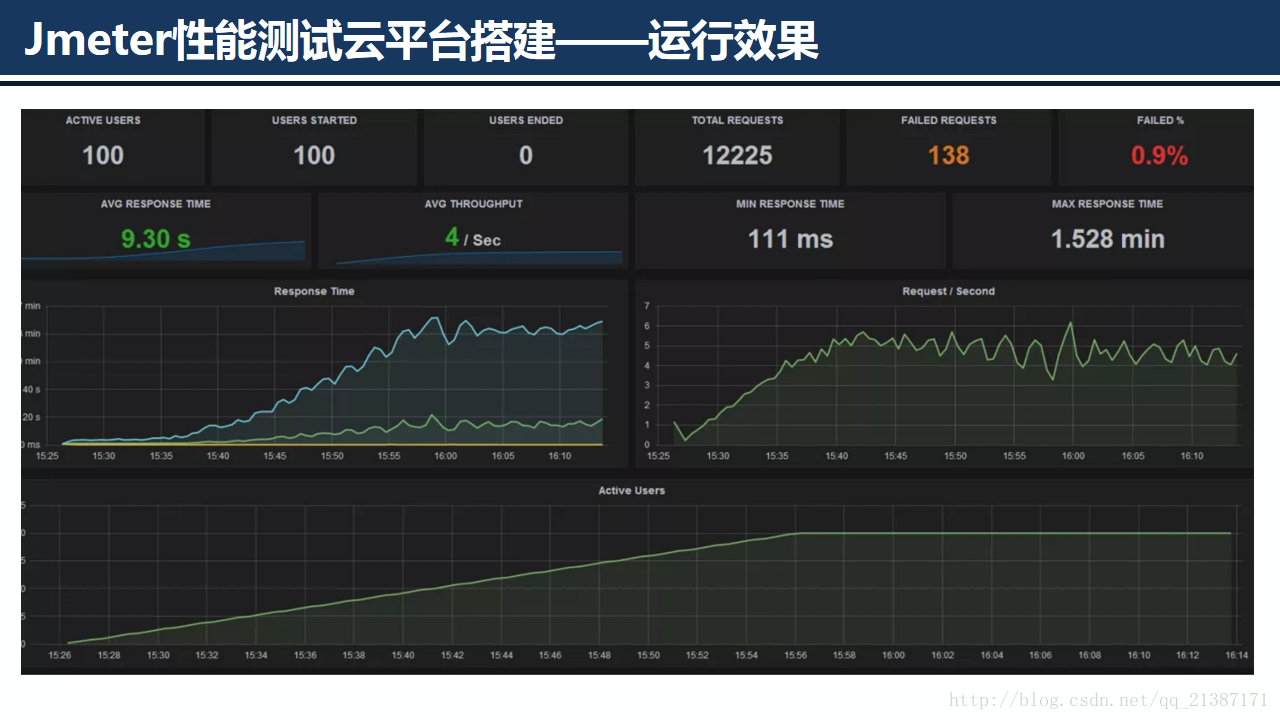Select the orange 138 failed requests value
The image size is (1280, 720).
(948, 155)
